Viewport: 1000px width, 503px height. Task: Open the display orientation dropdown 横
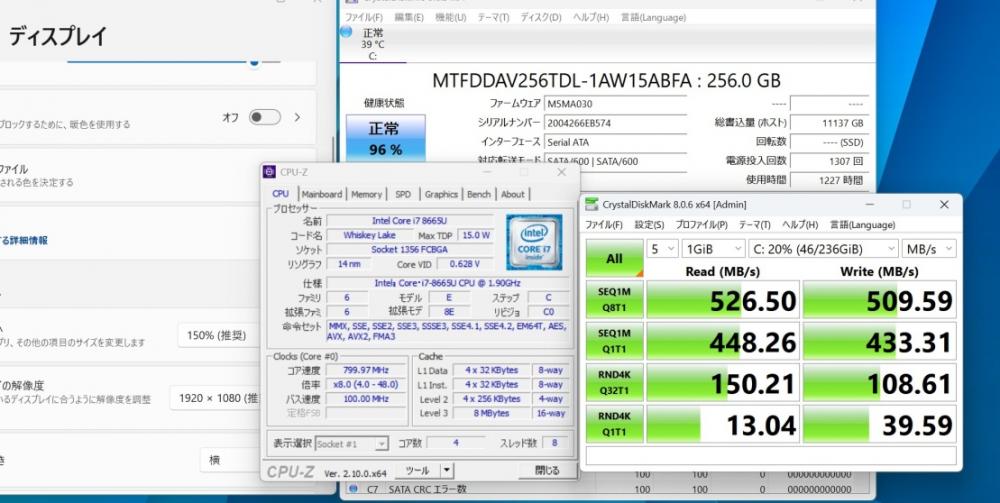pyautogui.click(x=231, y=460)
